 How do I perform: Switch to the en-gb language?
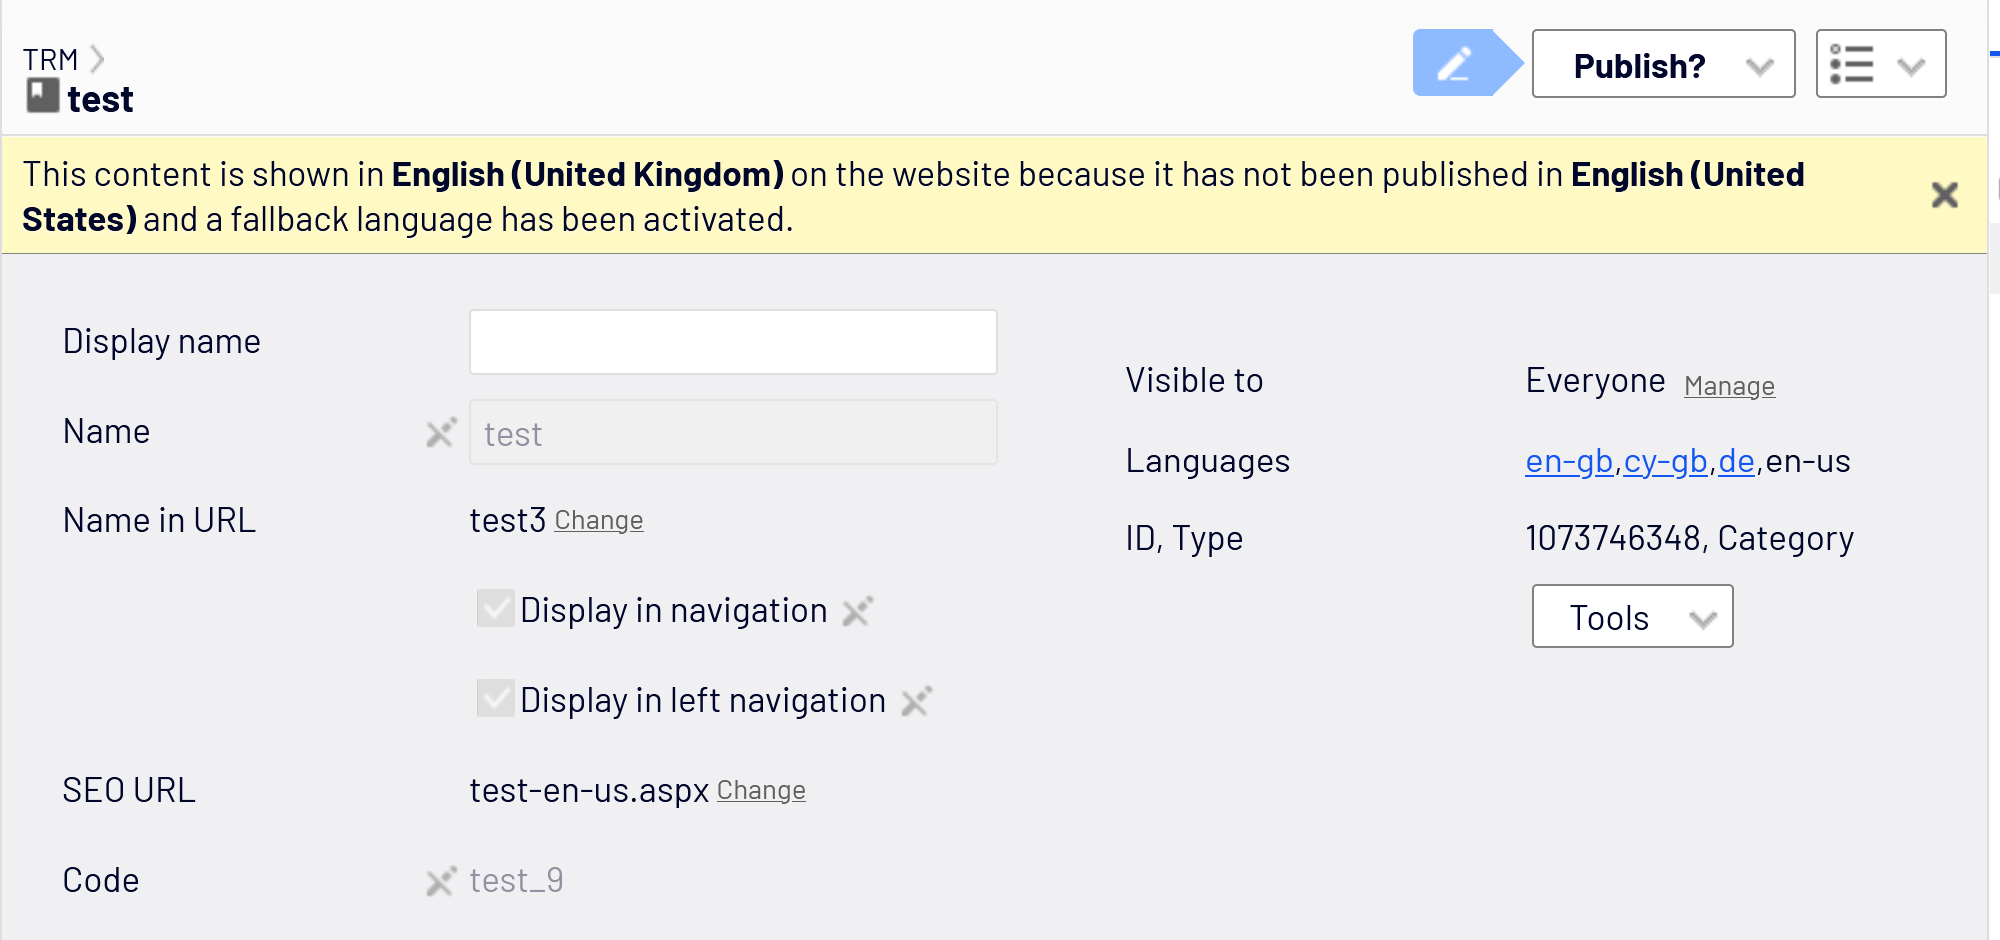[x=1568, y=461]
